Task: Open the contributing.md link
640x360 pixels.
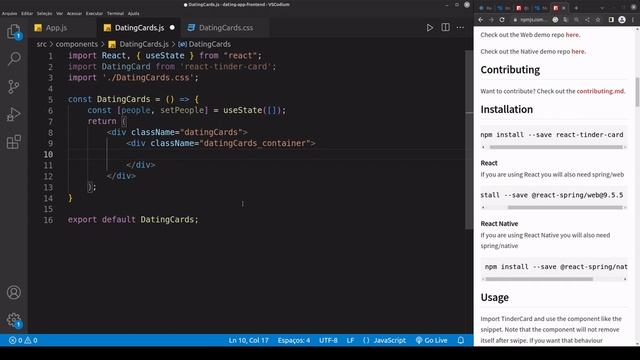Action: [600, 91]
